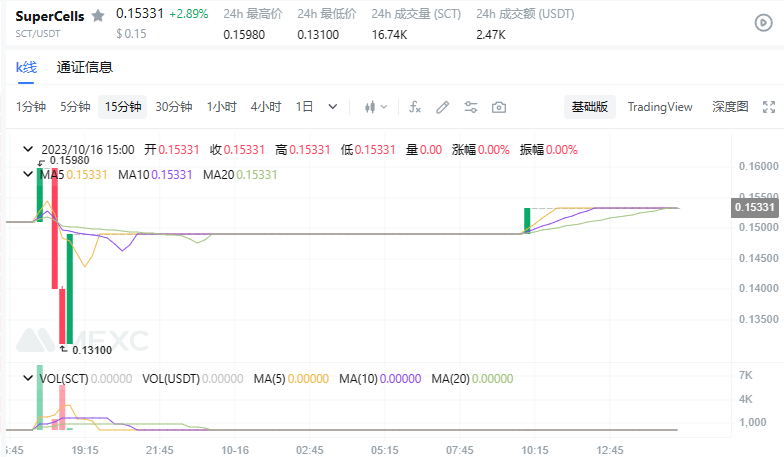Select the pencil drawing tool

tap(442, 107)
